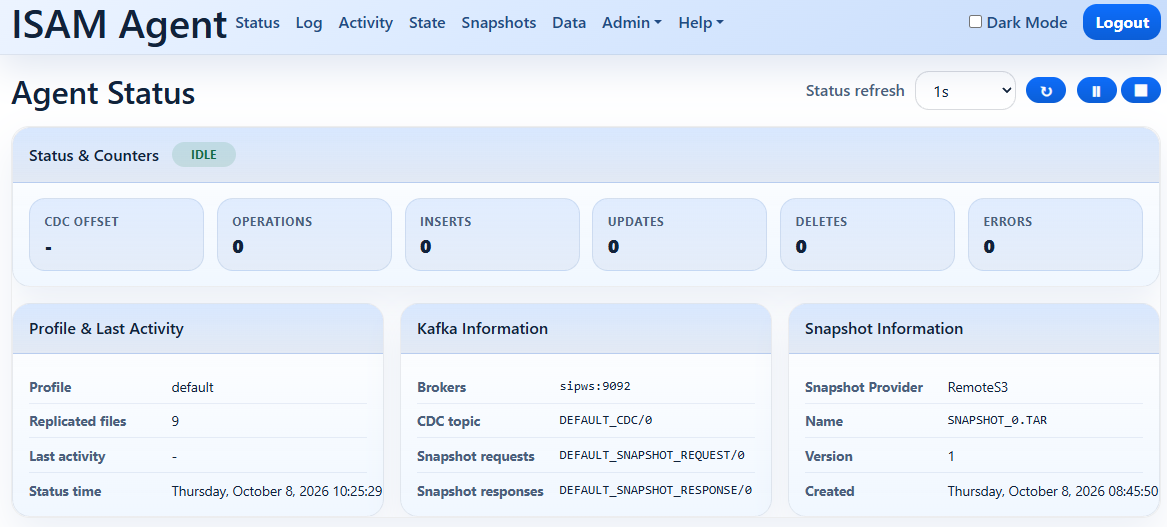This screenshot has height=527, width=1167.
Task: Open the State nav item
Action: pyautogui.click(x=427, y=23)
